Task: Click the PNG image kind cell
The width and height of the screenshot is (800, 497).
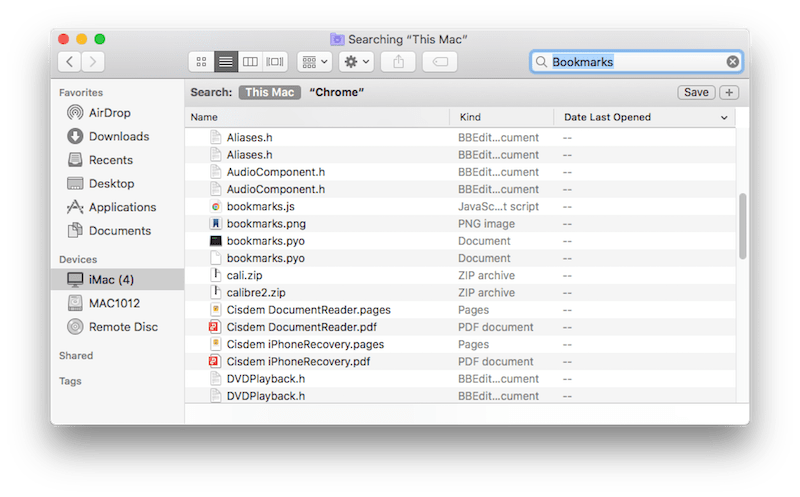Action: coord(486,224)
